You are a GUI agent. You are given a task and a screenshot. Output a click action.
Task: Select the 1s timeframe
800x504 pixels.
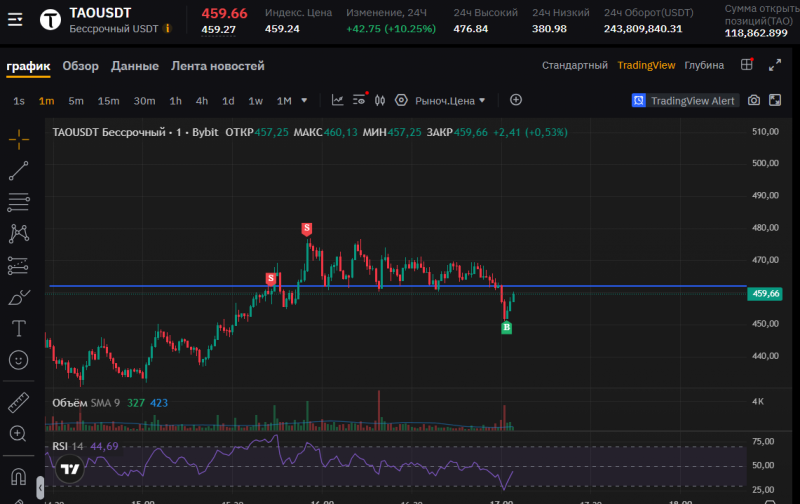19,101
